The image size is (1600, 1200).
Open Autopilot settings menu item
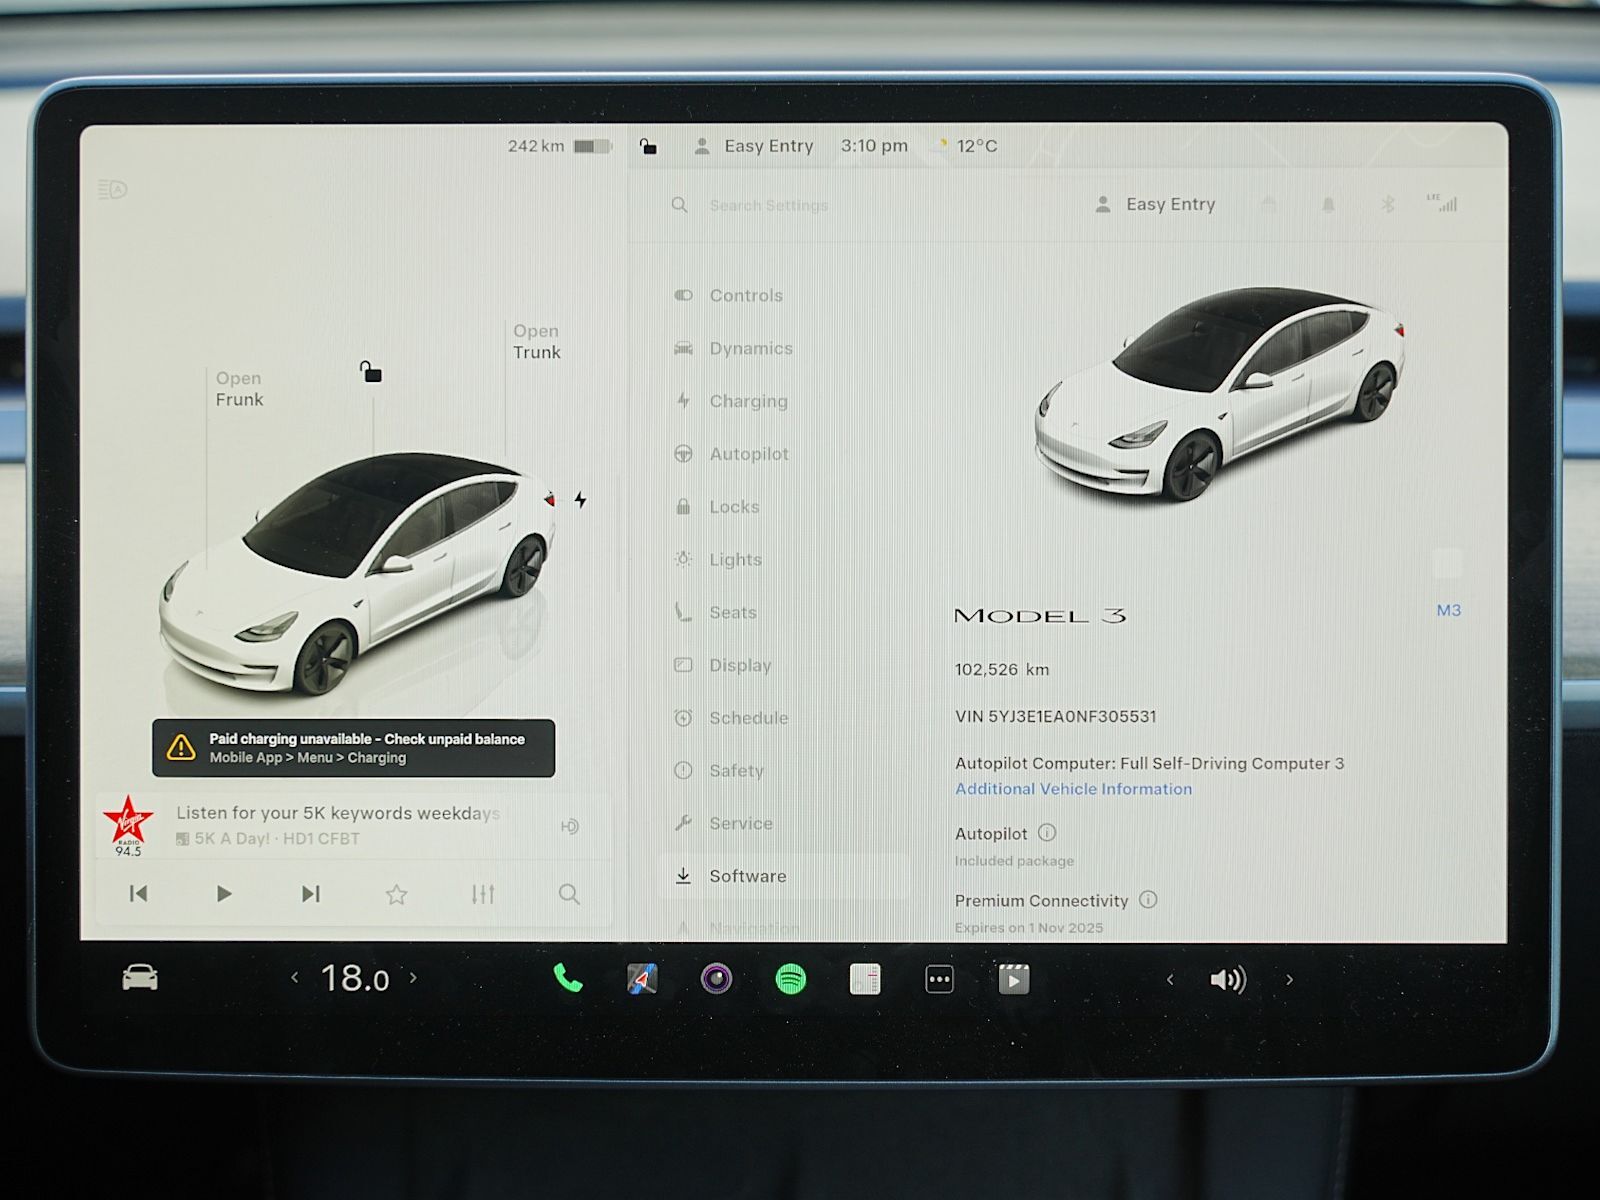(748, 454)
